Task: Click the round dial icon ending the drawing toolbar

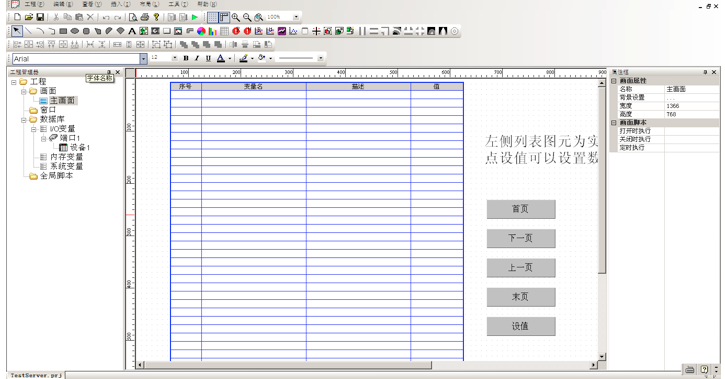Action: (454, 31)
